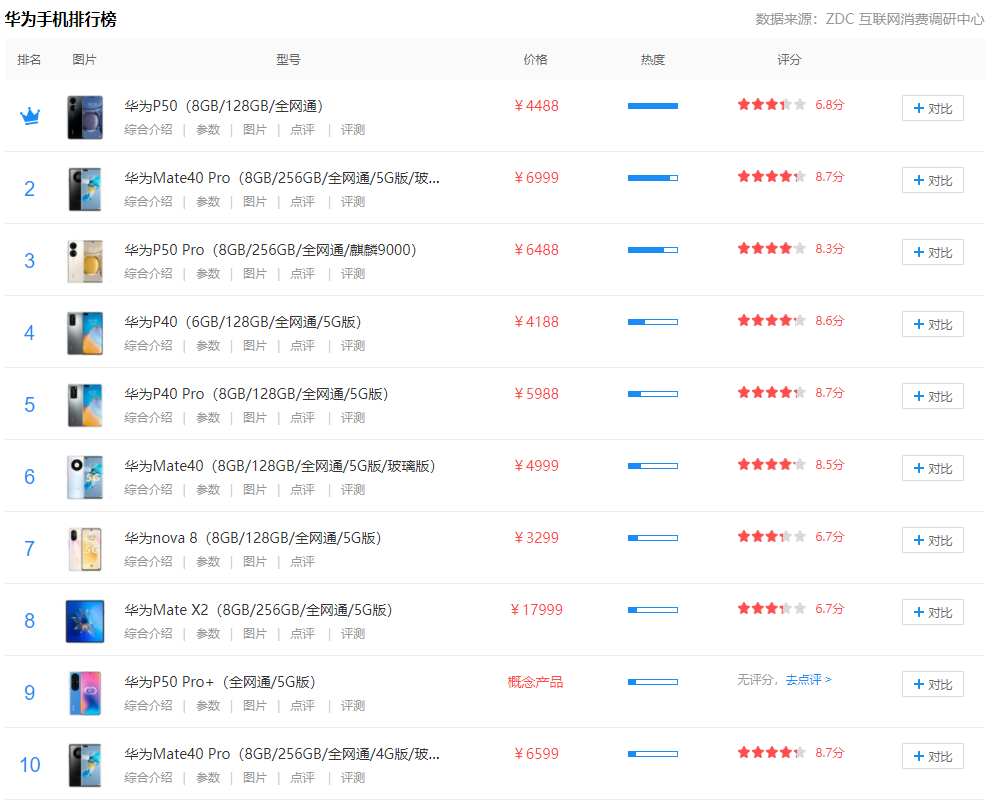Viewport: 992px width, 803px height.
Task: Click the ¥17999 price of Mate X2
Action: pos(536,610)
